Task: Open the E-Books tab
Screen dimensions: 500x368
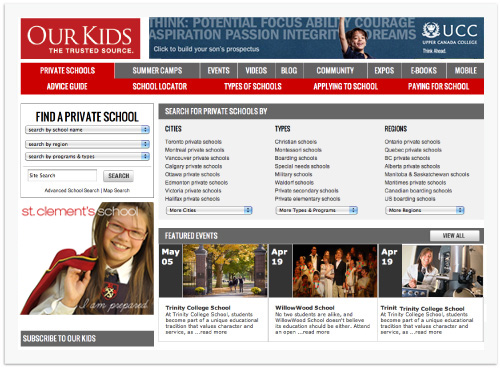Action: point(424,71)
